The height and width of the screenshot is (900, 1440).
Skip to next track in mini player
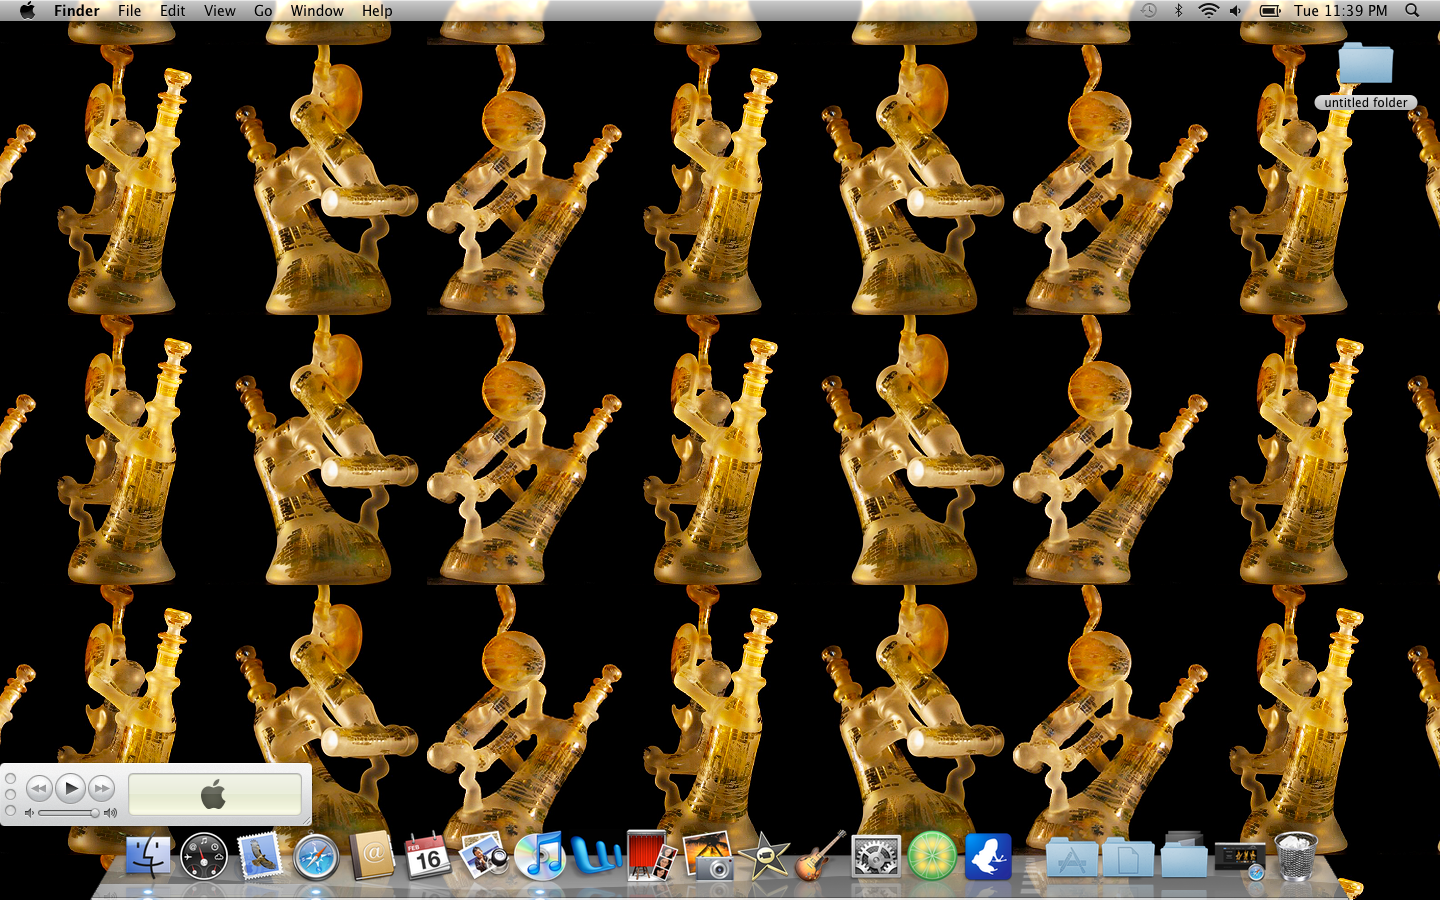click(x=102, y=788)
